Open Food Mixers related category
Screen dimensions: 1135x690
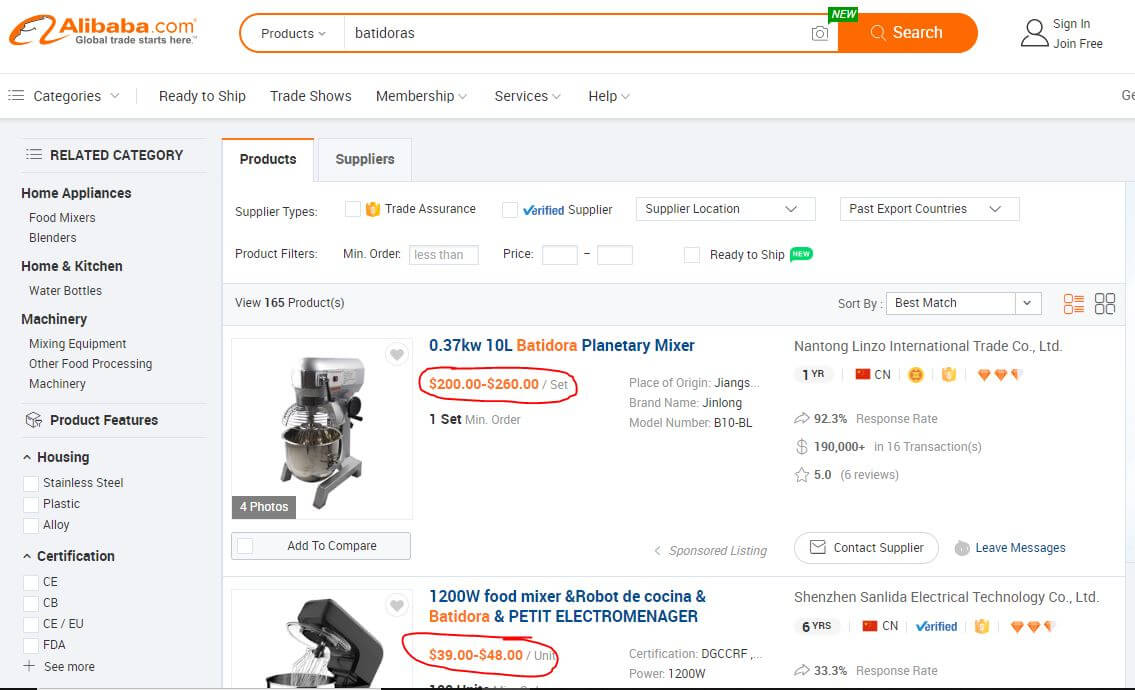tap(62, 217)
